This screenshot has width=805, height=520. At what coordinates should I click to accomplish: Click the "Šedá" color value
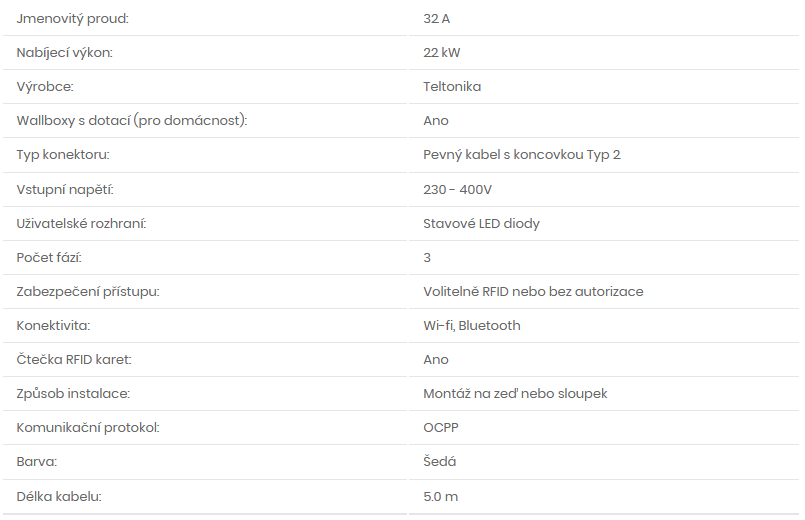point(440,462)
